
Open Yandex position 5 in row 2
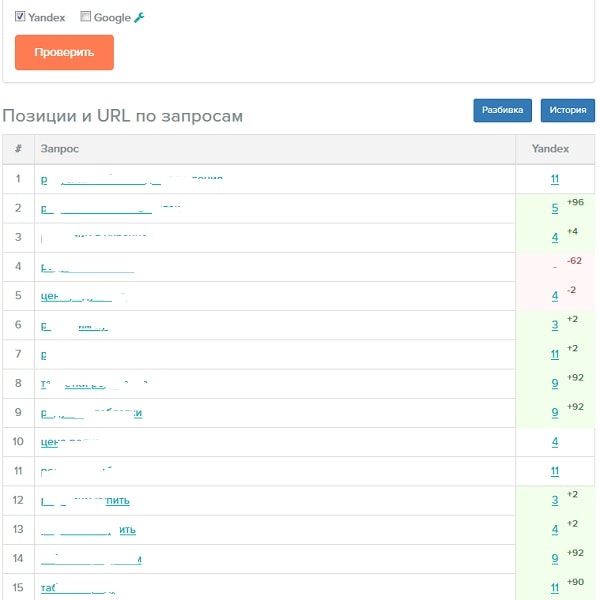coord(554,209)
